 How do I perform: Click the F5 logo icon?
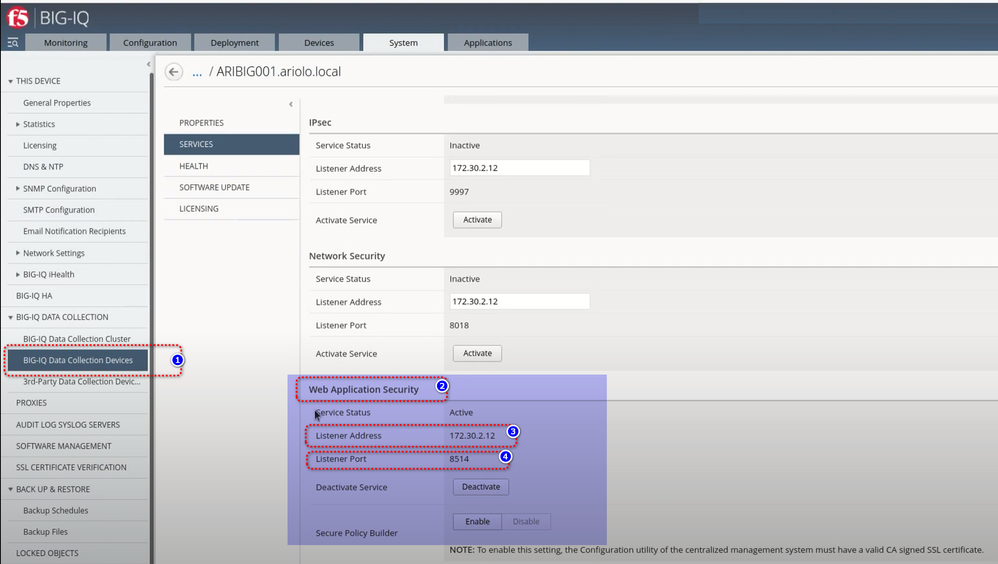coord(17,17)
